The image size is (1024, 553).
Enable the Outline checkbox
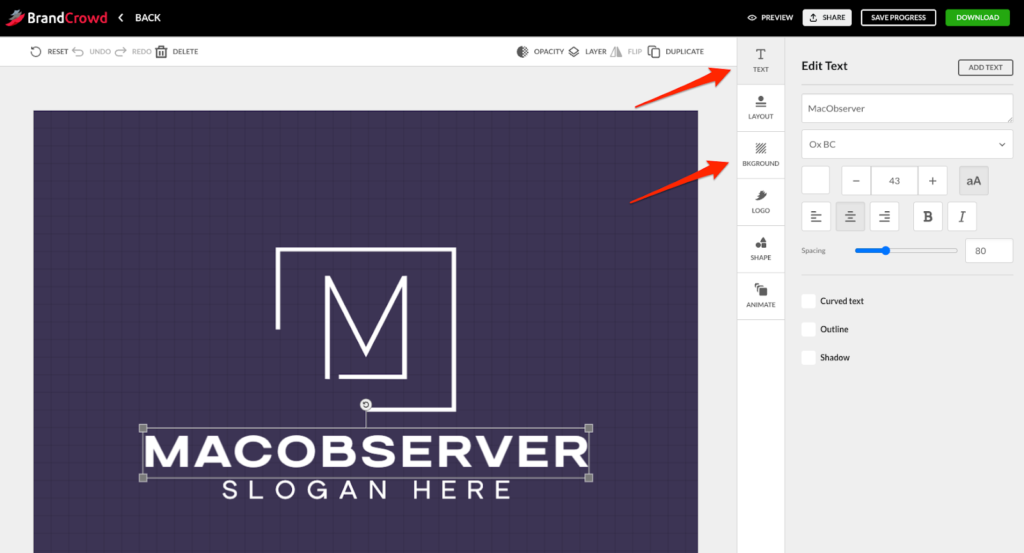[x=808, y=329]
